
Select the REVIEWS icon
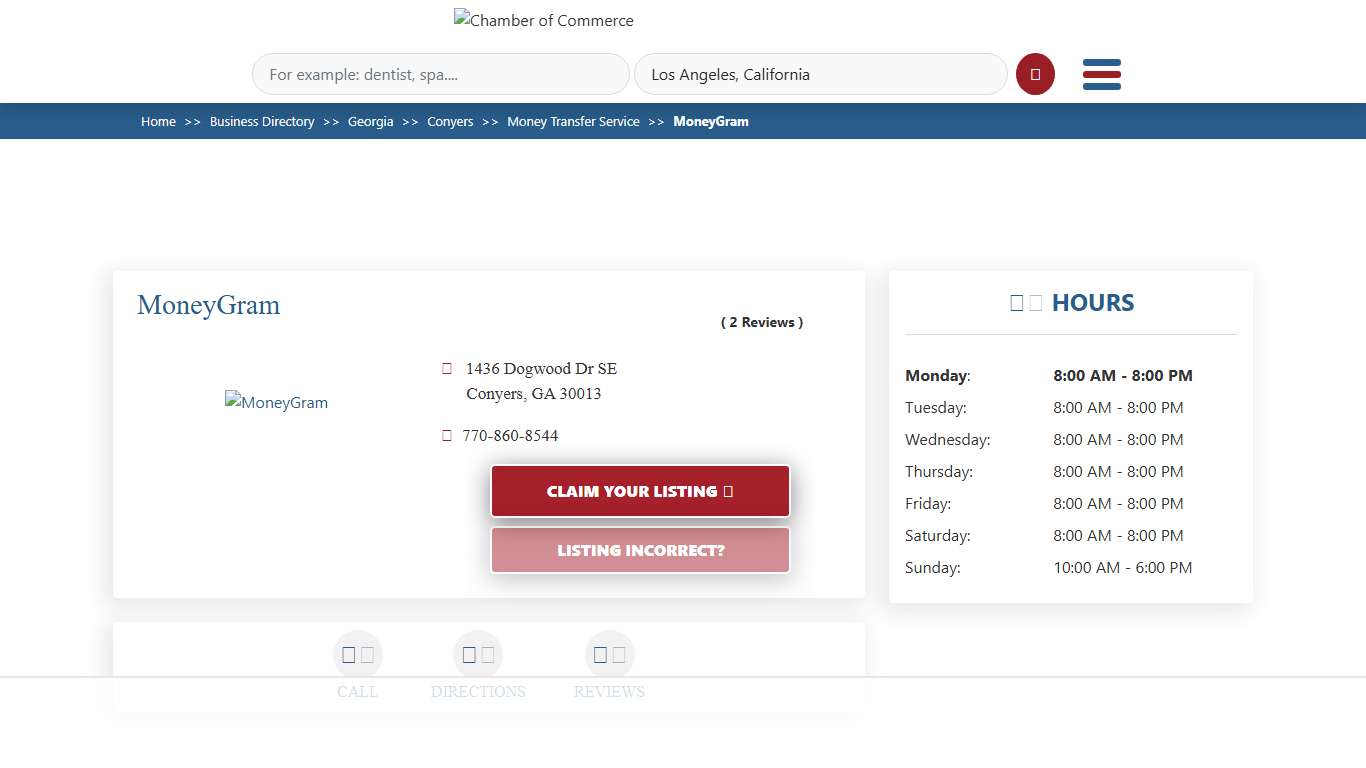coord(609,654)
